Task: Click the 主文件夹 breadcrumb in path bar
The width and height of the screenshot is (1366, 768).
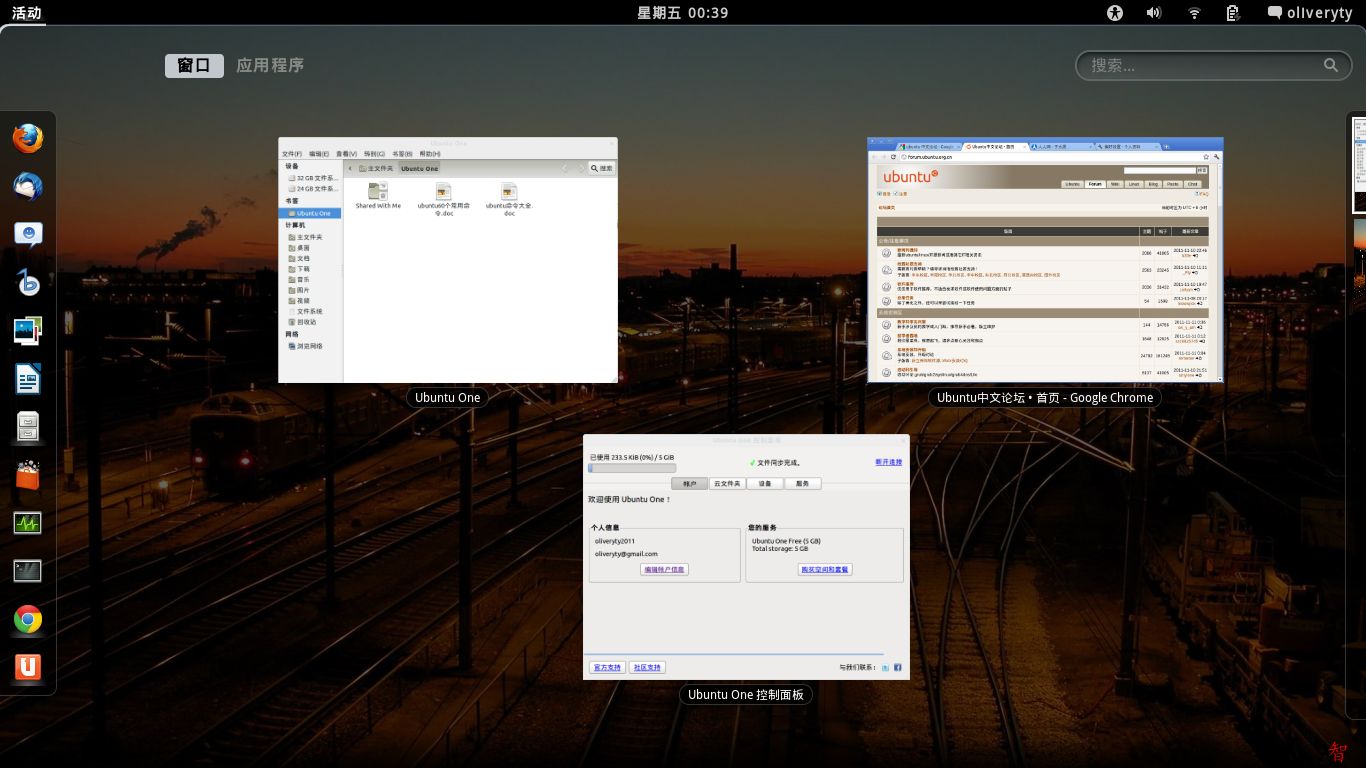Action: click(x=377, y=168)
